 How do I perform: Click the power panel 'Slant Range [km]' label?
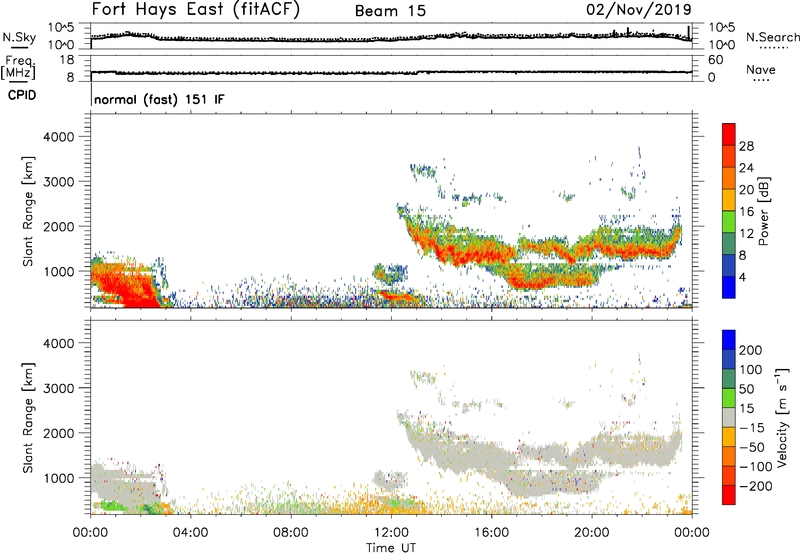[28, 211]
